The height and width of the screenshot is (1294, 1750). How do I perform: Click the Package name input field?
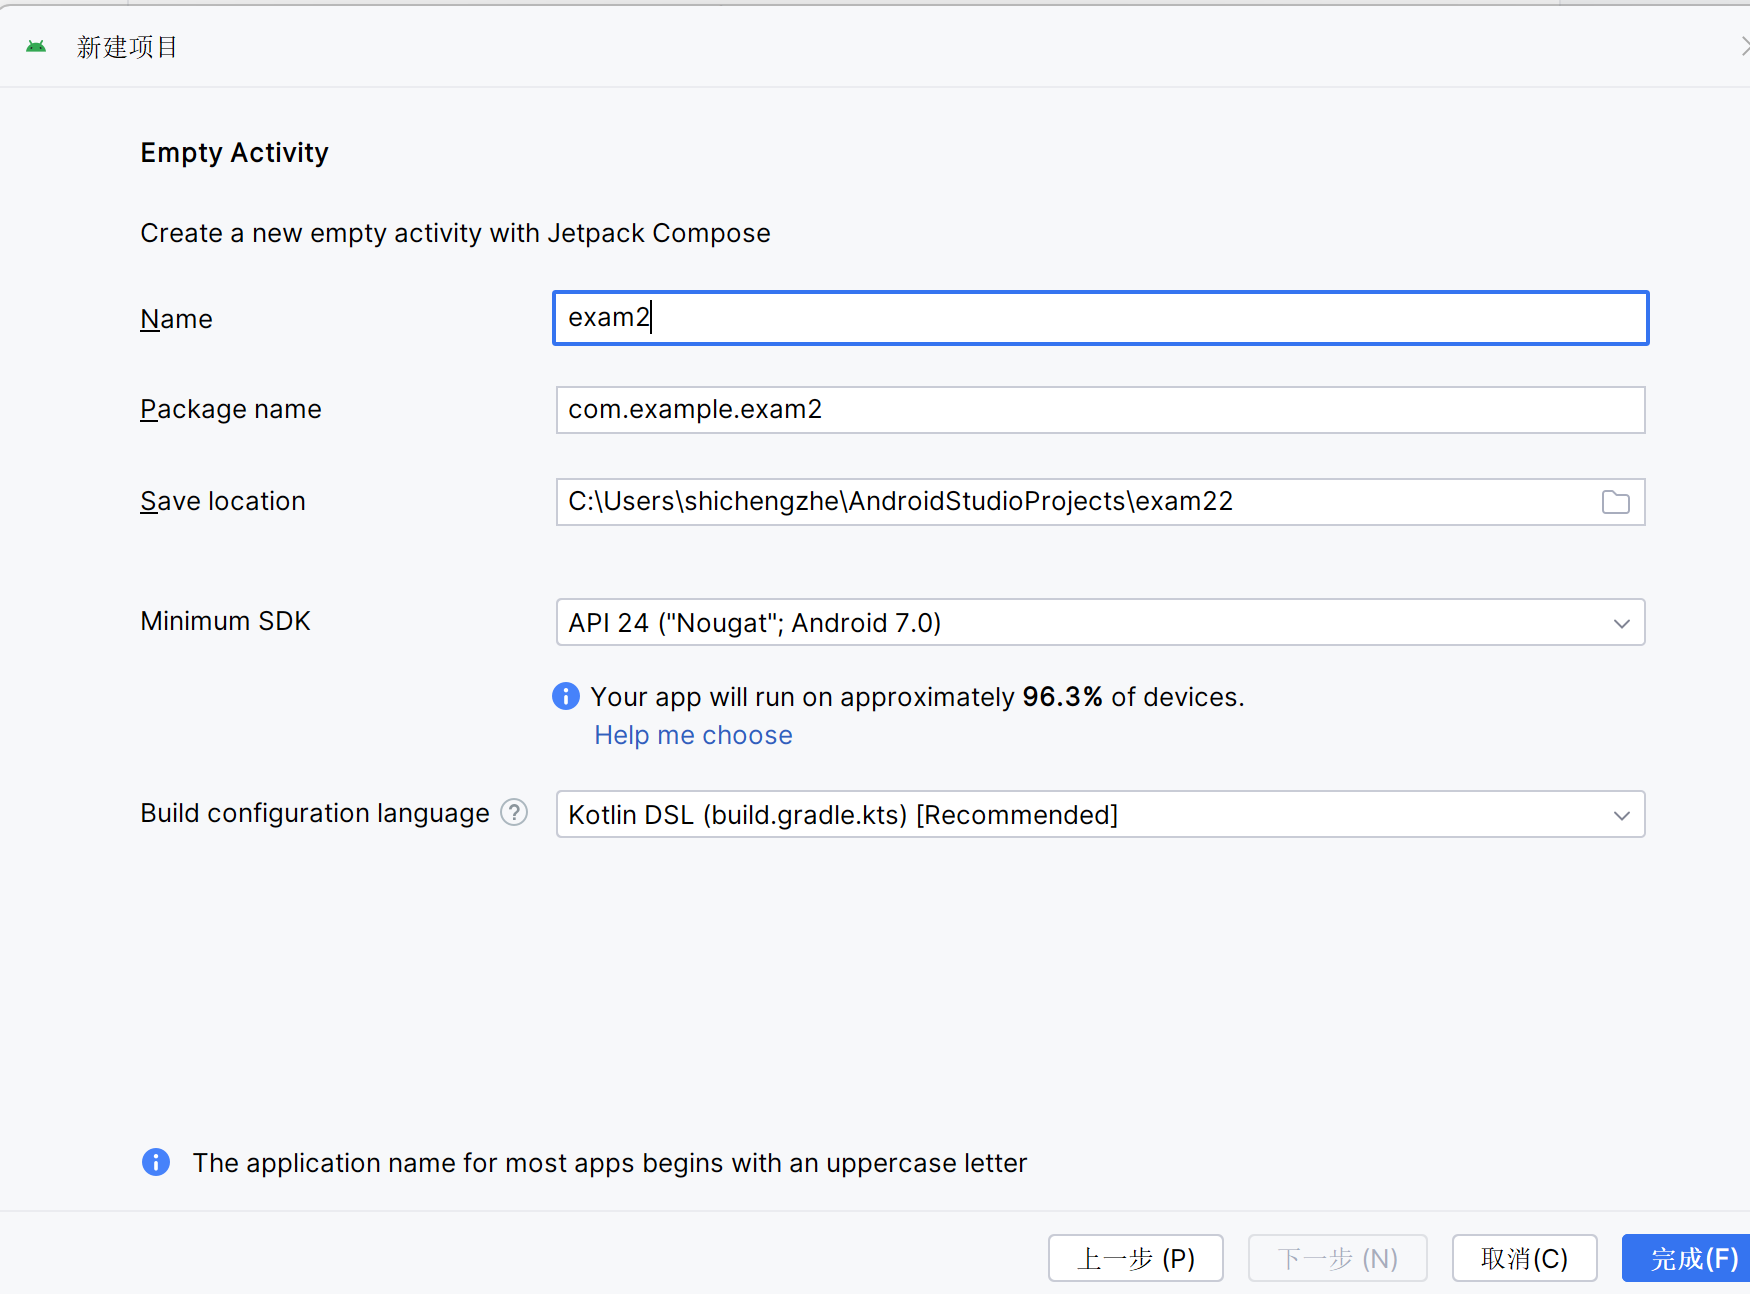coord(1100,410)
